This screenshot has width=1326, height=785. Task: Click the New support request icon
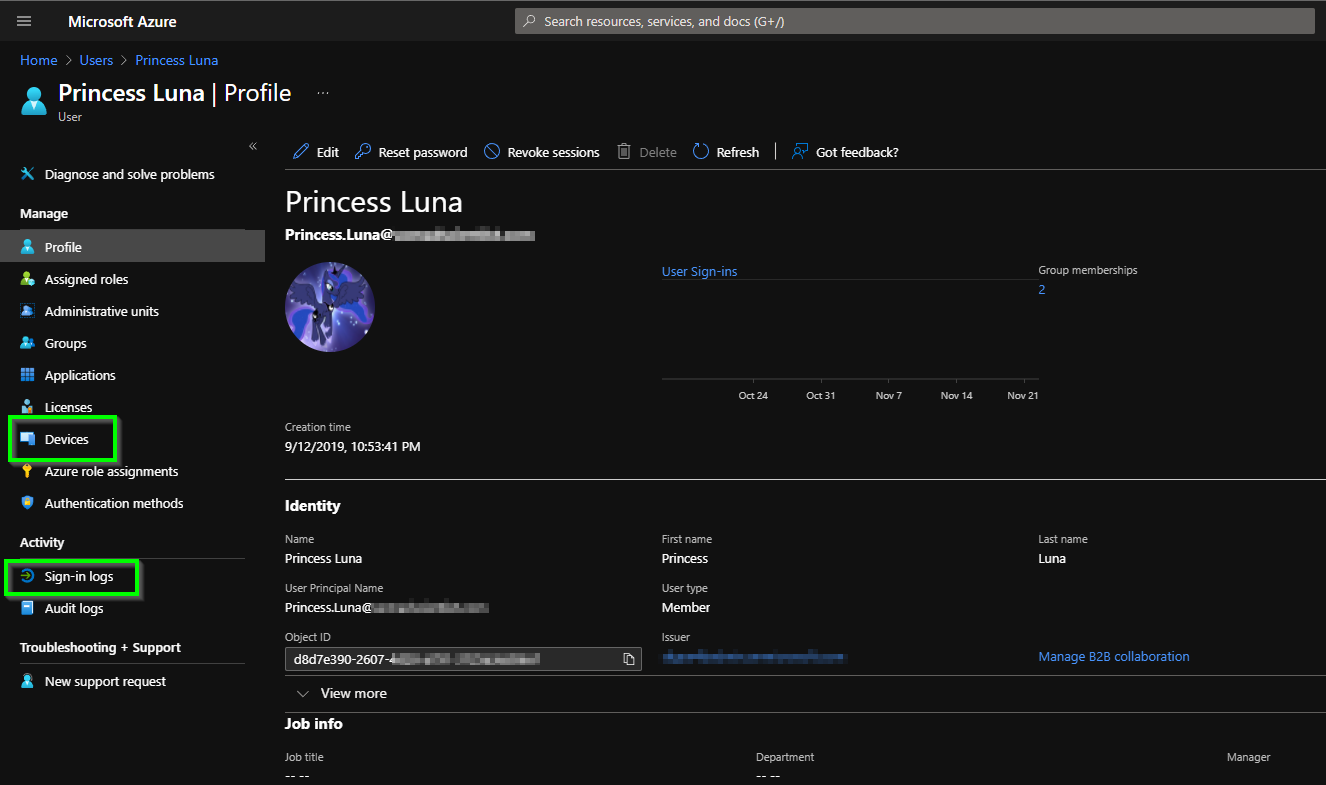pyautogui.click(x=28, y=681)
